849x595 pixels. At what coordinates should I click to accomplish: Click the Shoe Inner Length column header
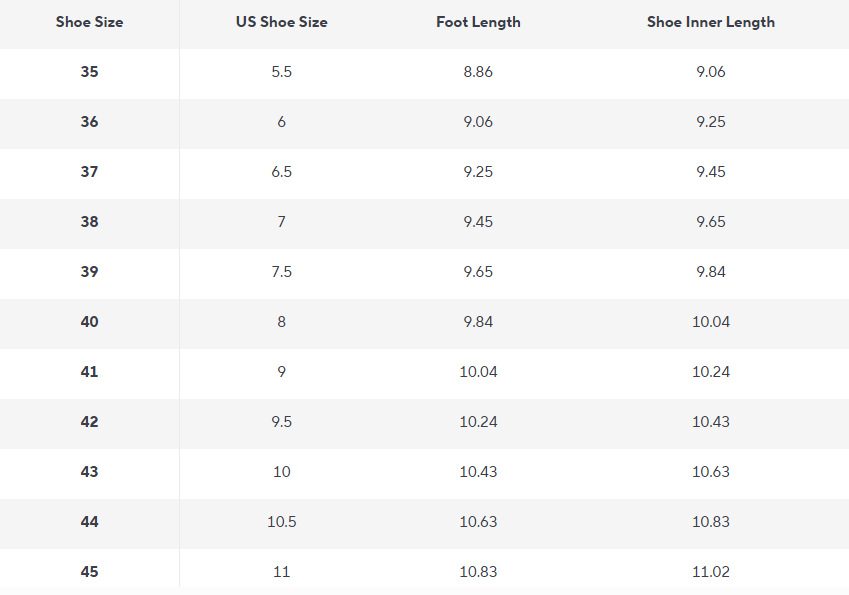tap(710, 22)
